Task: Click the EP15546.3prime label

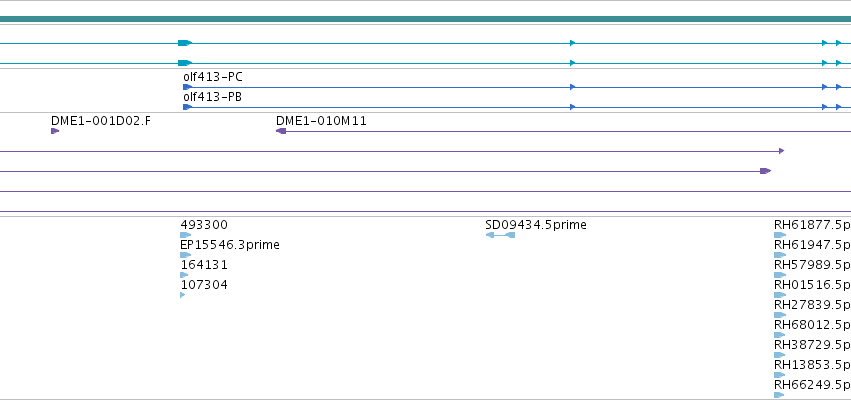Action: 230,245
